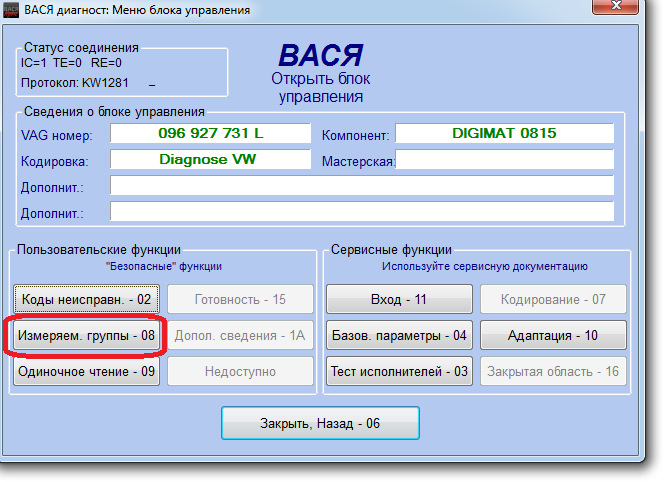Image resolution: width=664 pixels, height=482 pixels.
Task: Click the second Дополнит. field
Action: [x=362, y=211]
